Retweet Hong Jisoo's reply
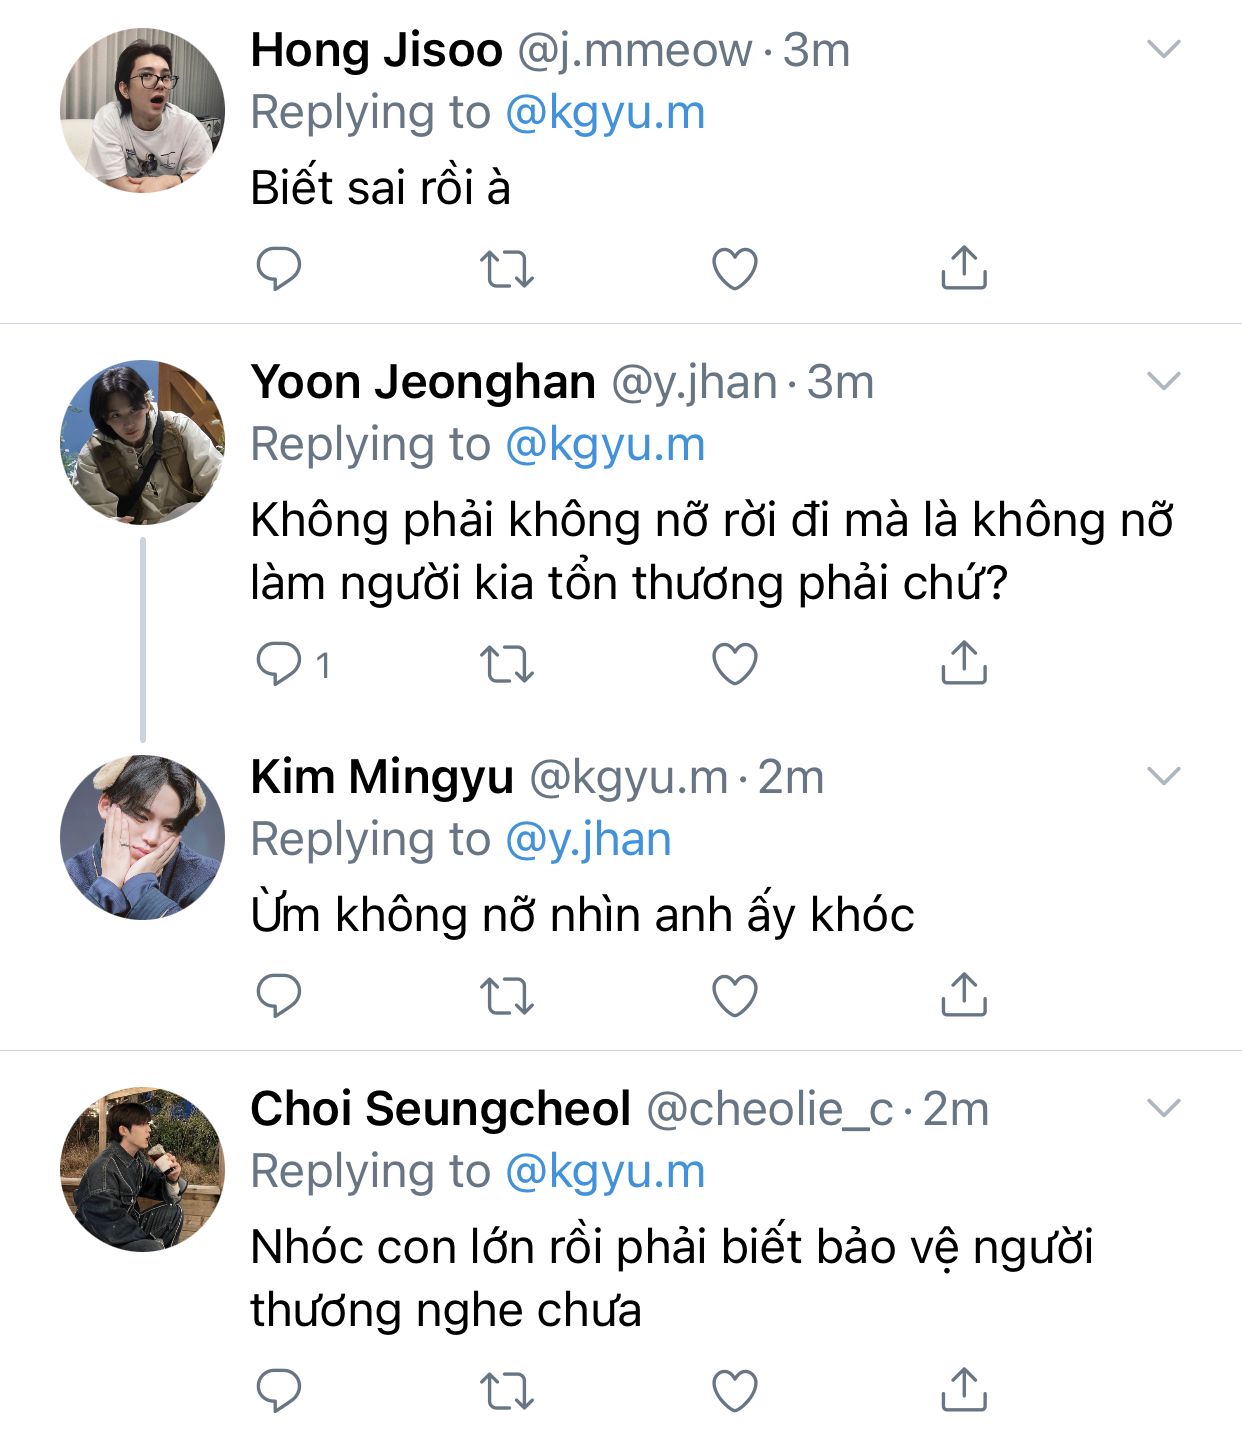The width and height of the screenshot is (1242, 1439). point(507,269)
